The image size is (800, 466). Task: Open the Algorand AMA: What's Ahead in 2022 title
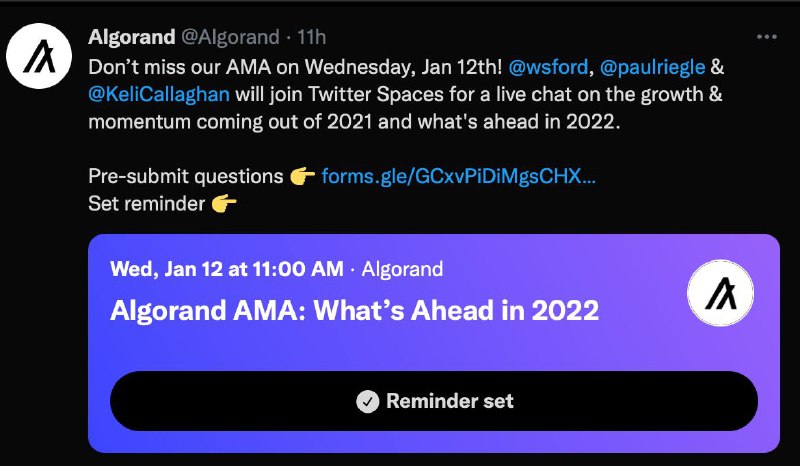coord(355,310)
